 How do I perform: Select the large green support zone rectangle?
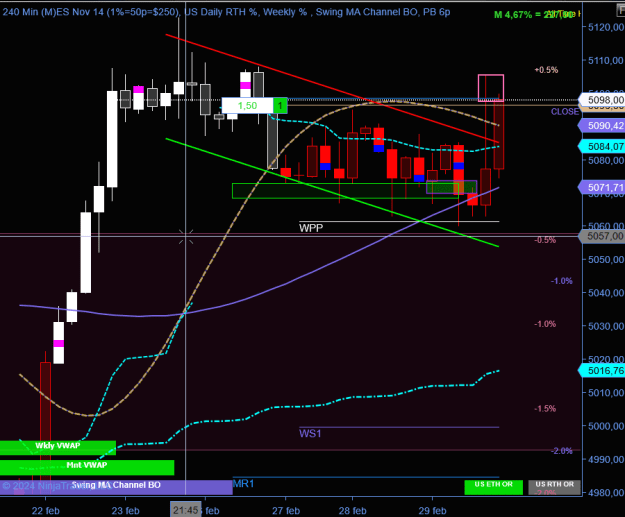345,191
